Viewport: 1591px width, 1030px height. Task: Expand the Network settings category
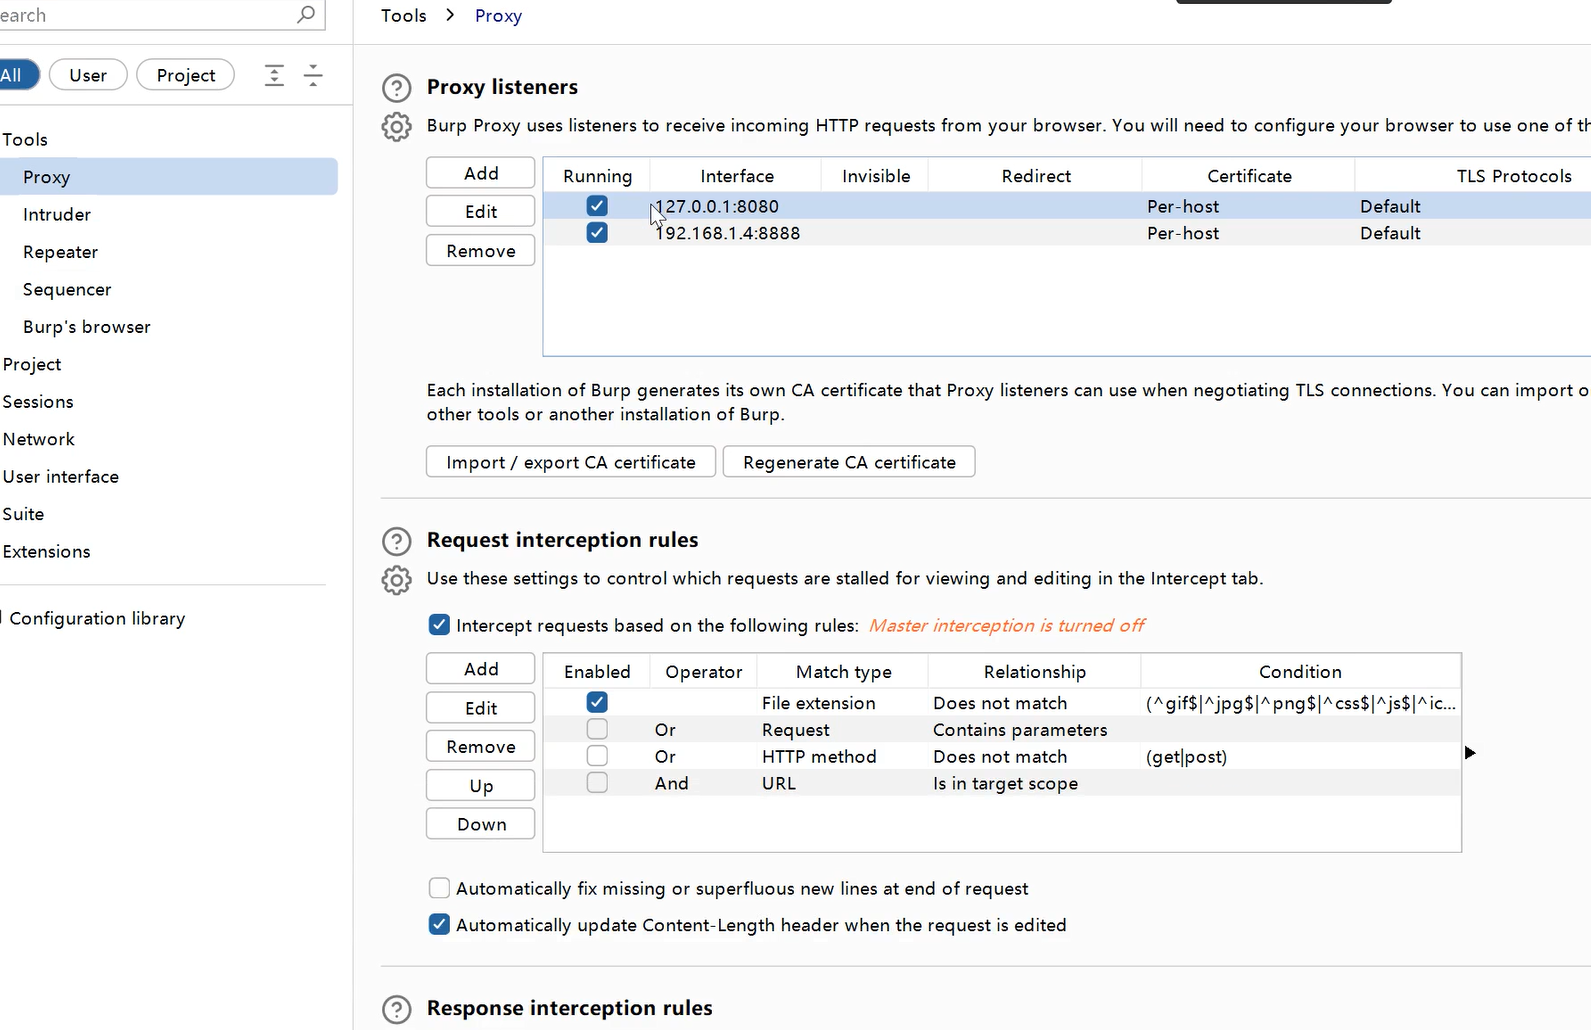(x=39, y=439)
